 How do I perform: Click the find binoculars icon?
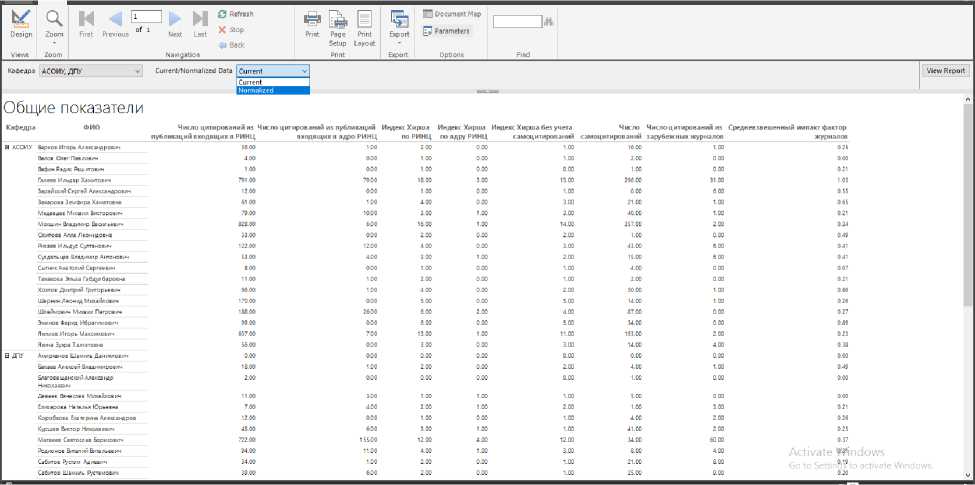pyautogui.click(x=549, y=21)
